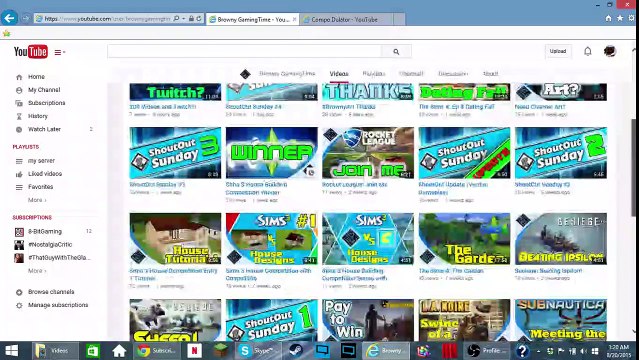The height and width of the screenshot is (360, 639).
Task: Click the add-to-favorites-bar star icon
Action: point(6,33)
